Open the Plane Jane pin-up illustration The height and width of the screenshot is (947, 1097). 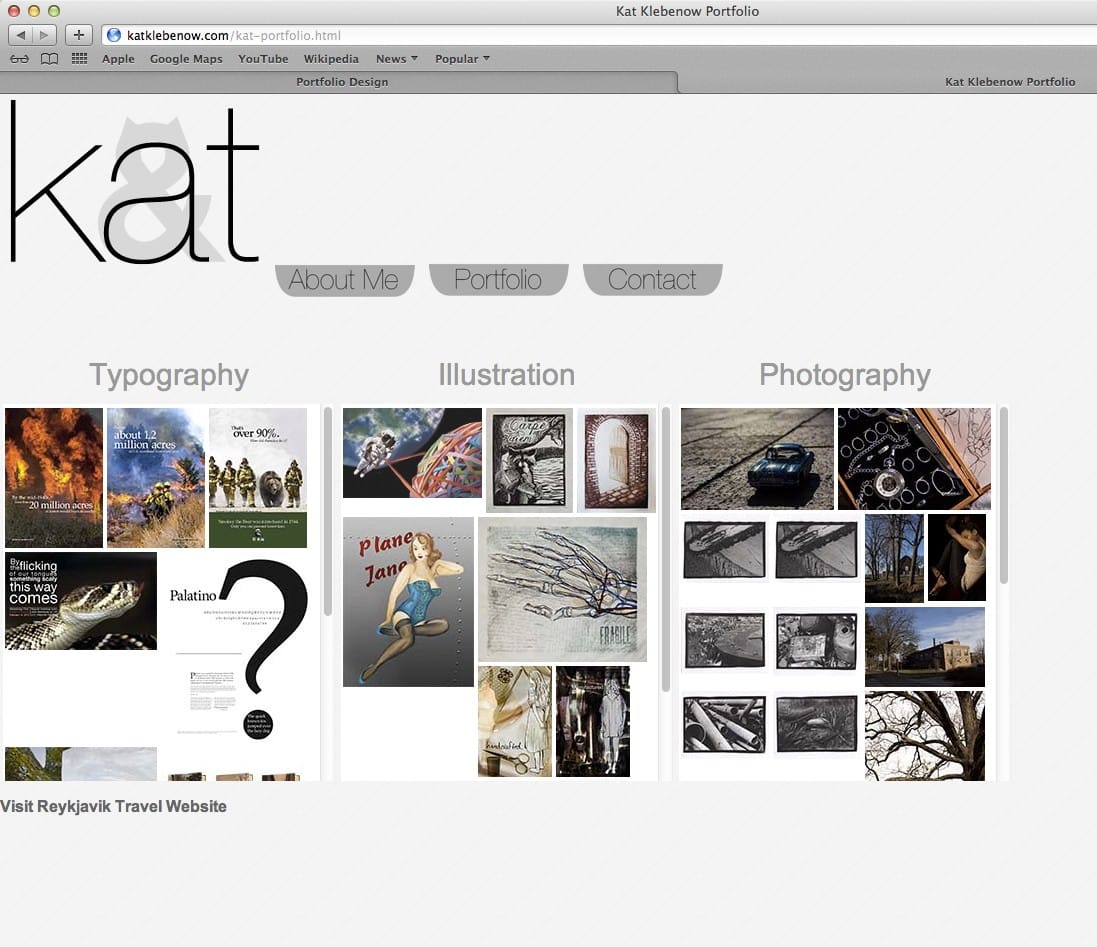click(x=408, y=602)
